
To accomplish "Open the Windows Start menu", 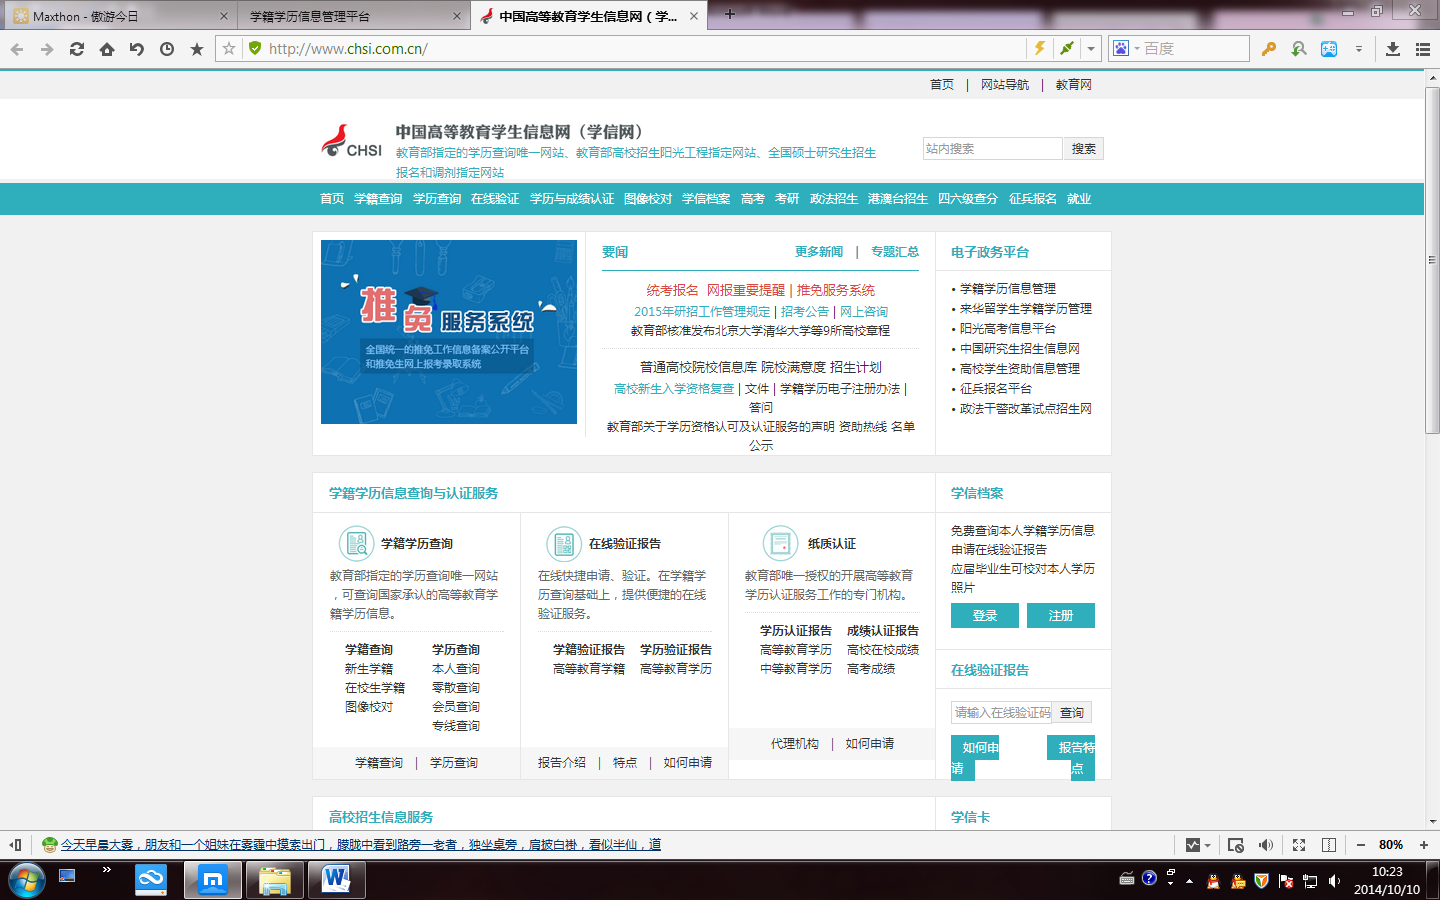I will click(x=27, y=881).
